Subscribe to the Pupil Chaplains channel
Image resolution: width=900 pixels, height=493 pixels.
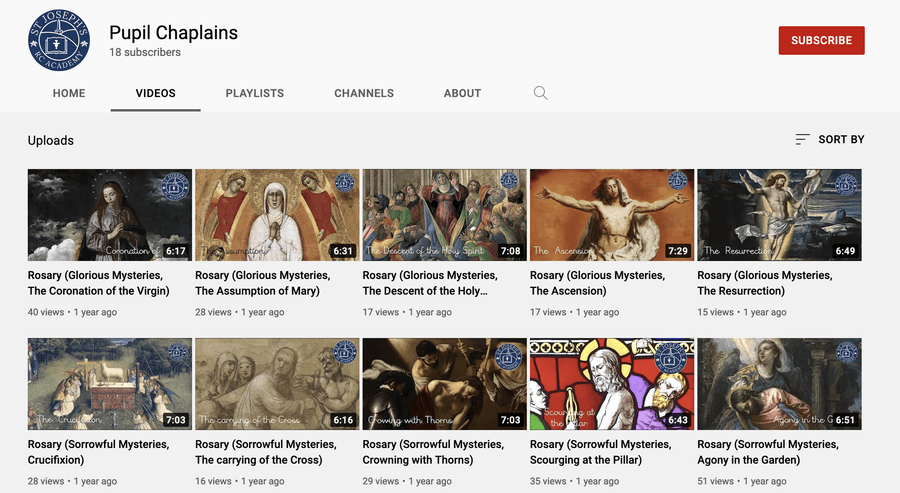821,40
